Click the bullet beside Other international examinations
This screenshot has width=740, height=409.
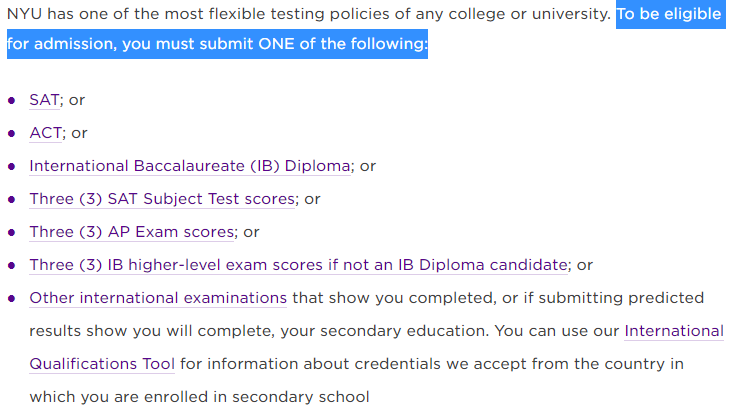coord(12,299)
